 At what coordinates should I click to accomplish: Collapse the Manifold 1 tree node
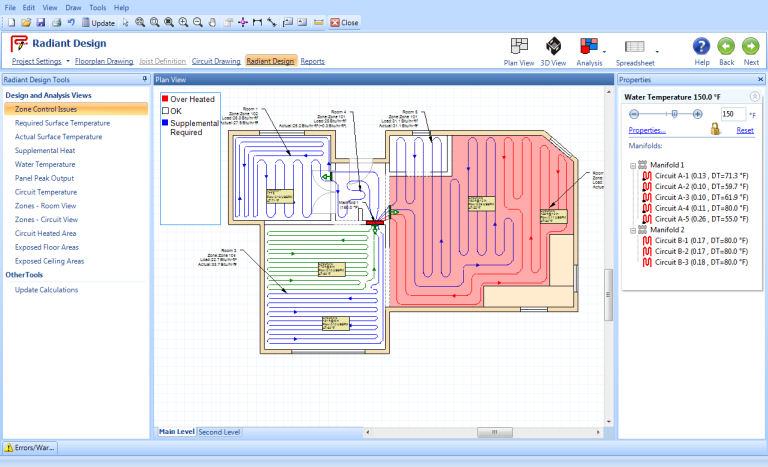633,166
